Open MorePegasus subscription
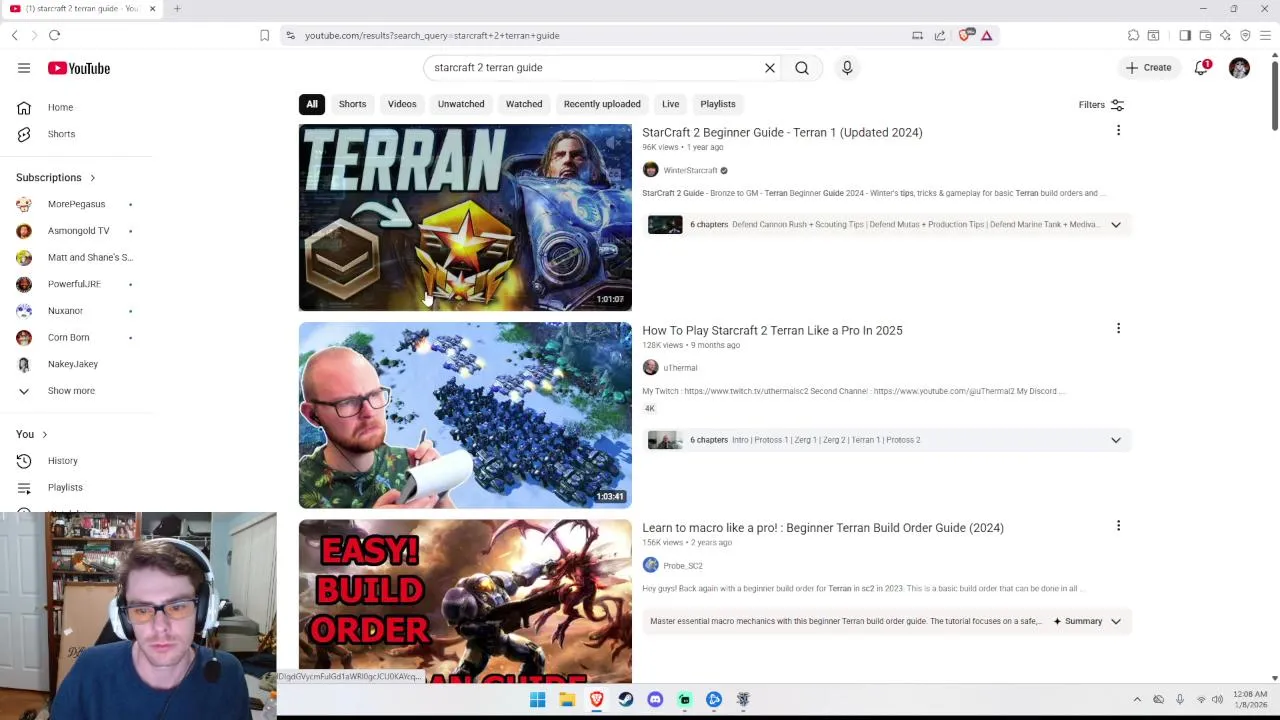This screenshot has height=720, width=1280. [x=75, y=204]
